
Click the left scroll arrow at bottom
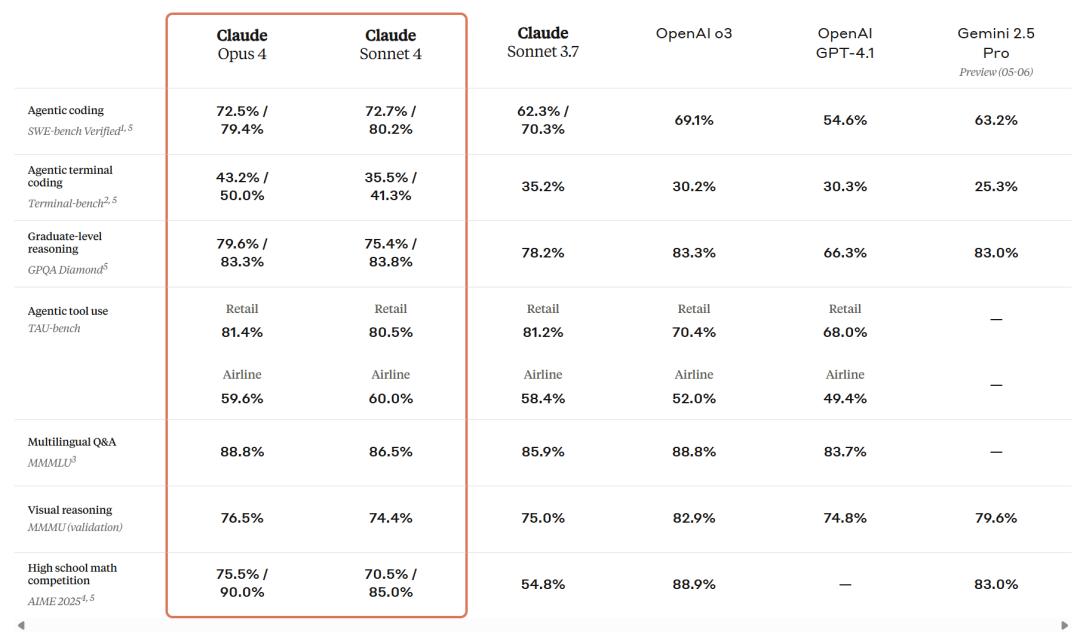tap(21, 625)
